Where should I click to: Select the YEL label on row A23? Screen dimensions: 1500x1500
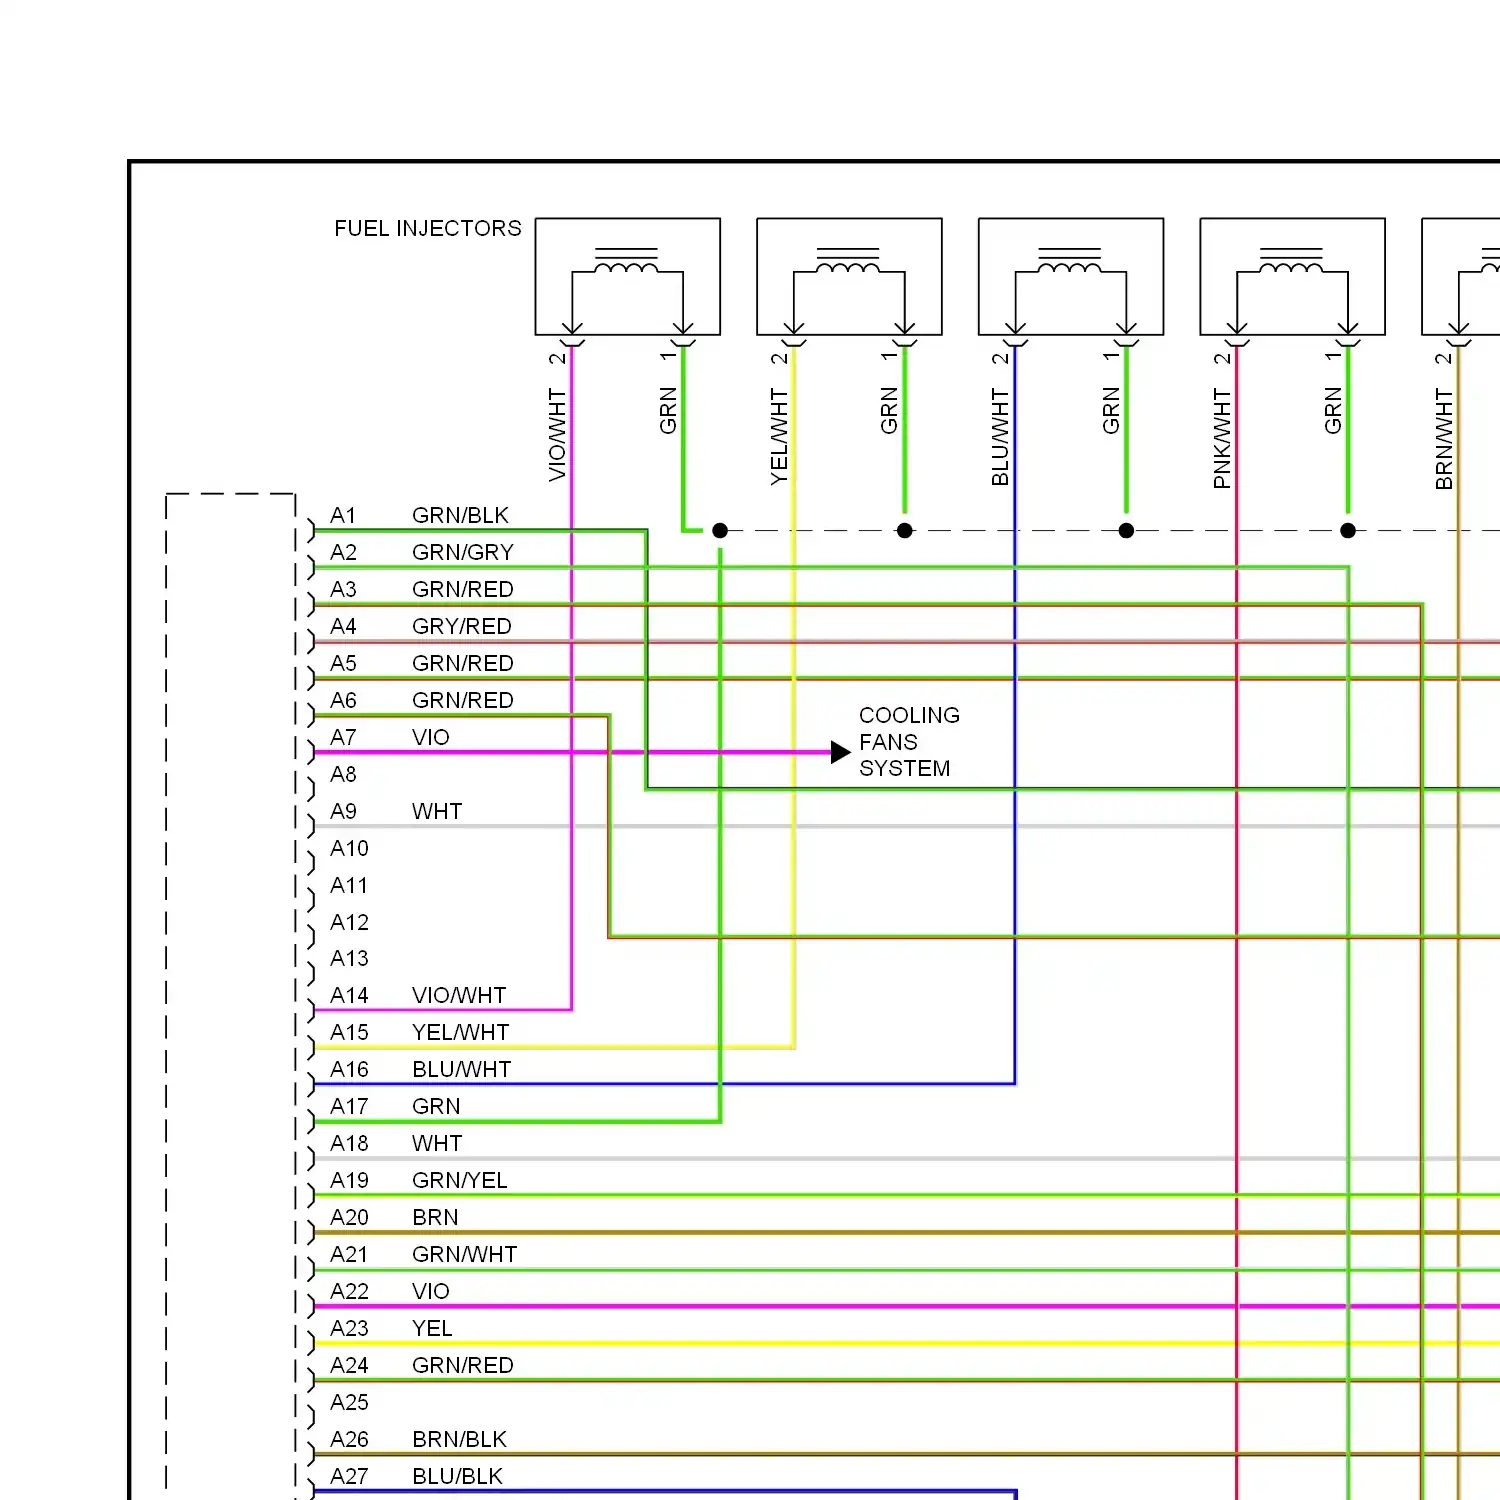pos(432,1329)
